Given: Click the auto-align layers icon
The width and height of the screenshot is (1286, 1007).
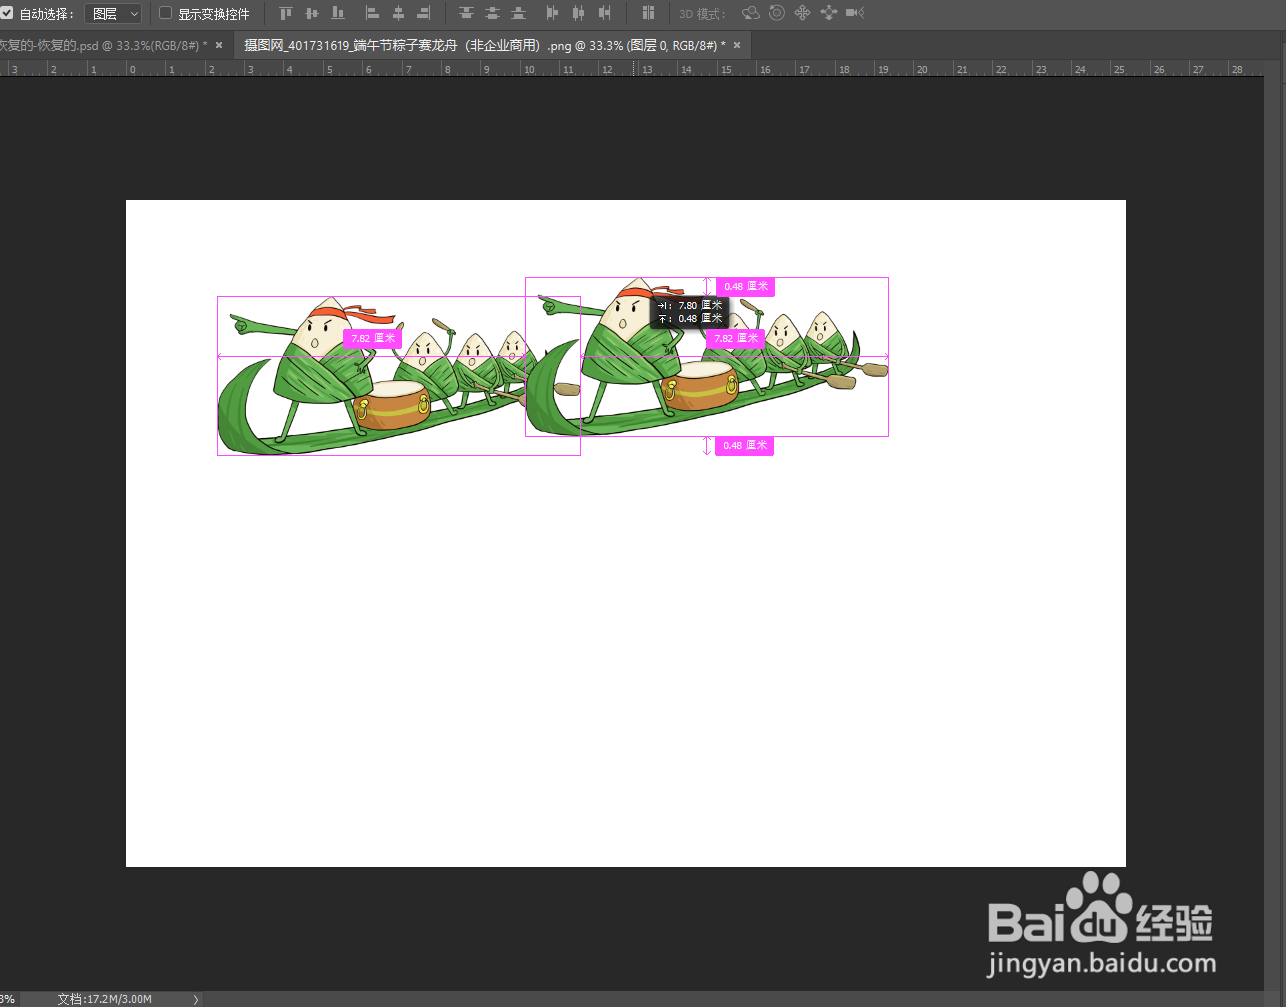Looking at the screenshot, I should [x=648, y=13].
